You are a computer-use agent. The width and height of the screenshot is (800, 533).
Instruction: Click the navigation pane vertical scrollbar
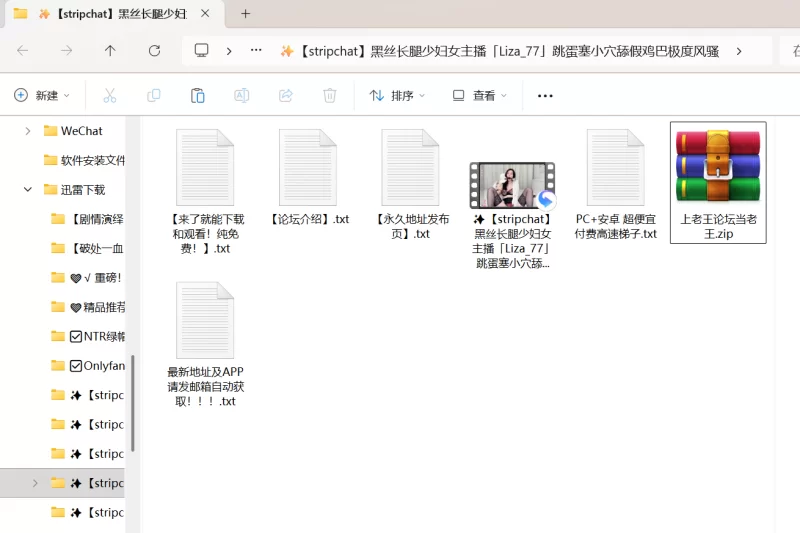(x=133, y=400)
